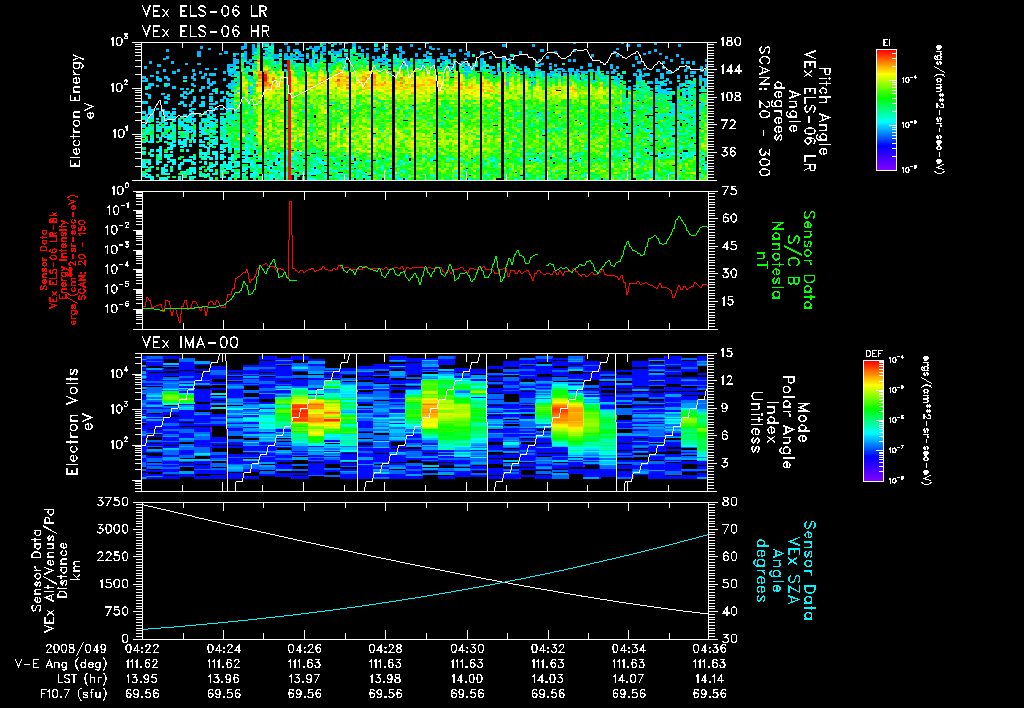Click the 80 tick on SZA axis
Viewport: 1024px width, 708px height.
(x=730, y=502)
